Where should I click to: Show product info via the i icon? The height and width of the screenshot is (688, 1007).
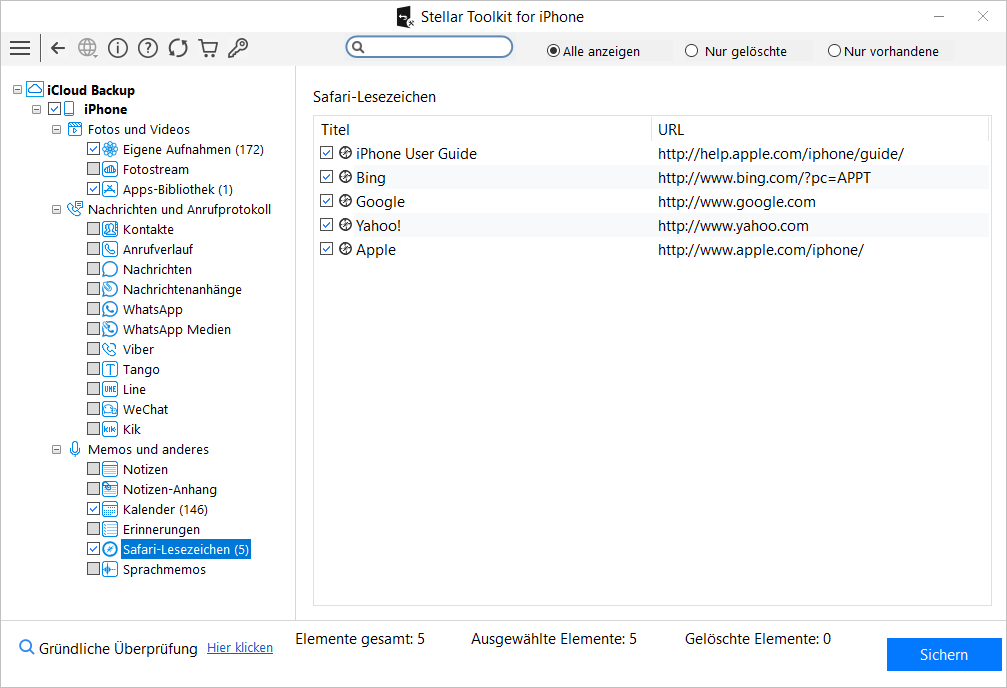118,48
